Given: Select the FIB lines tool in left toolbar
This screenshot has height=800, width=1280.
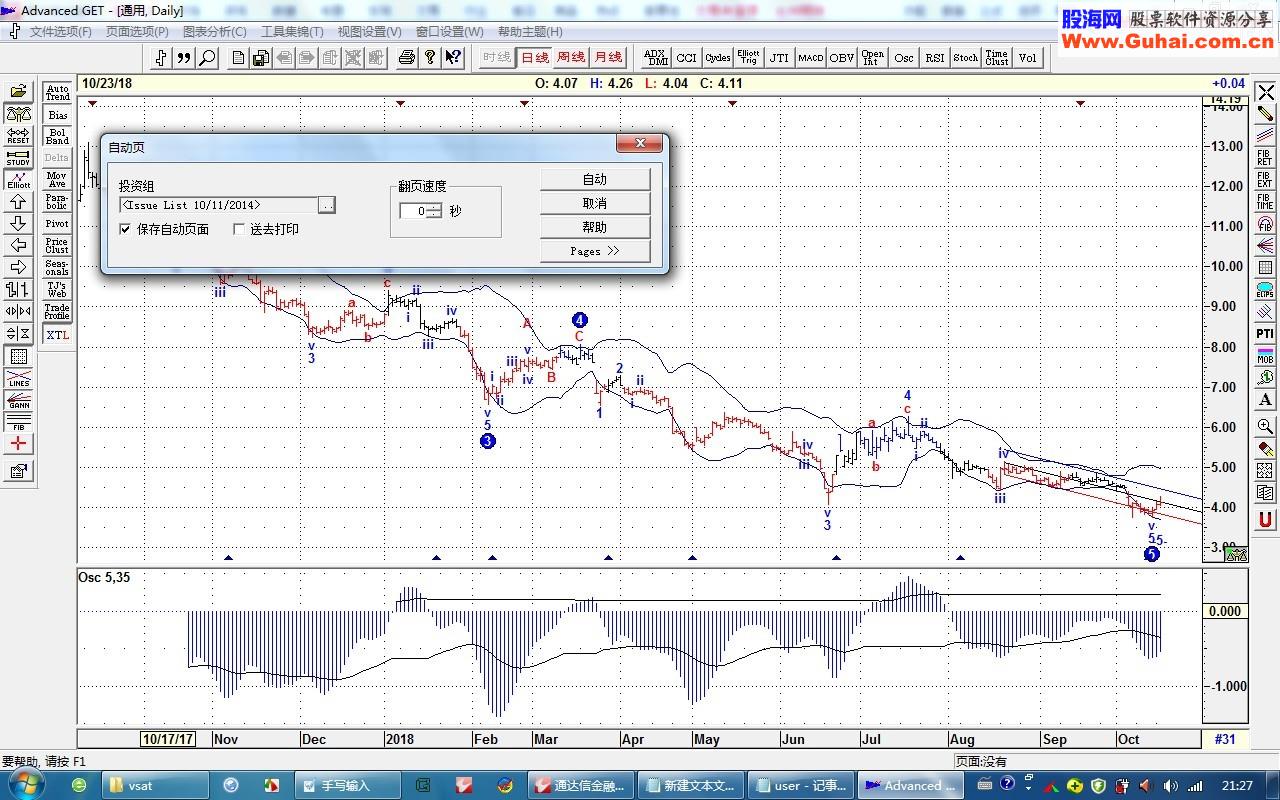Looking at the screenshot, I should pos(18,422).
